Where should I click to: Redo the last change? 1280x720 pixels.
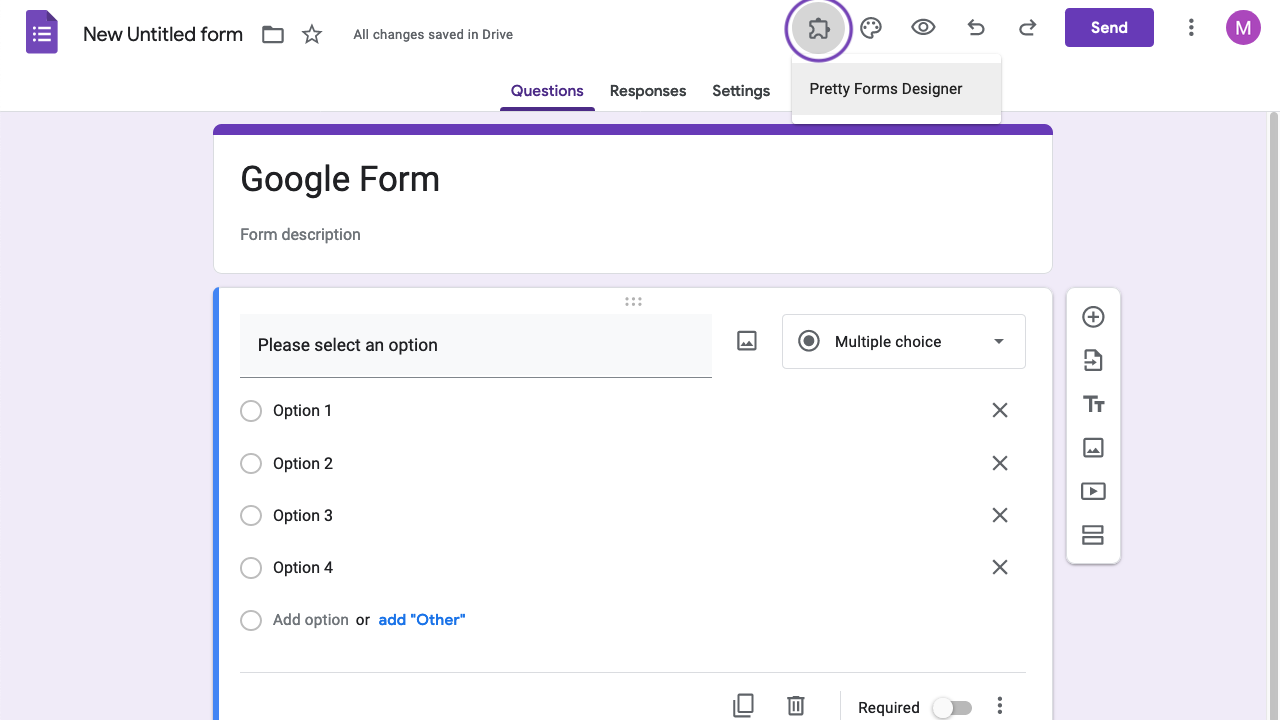[1027, 28]
